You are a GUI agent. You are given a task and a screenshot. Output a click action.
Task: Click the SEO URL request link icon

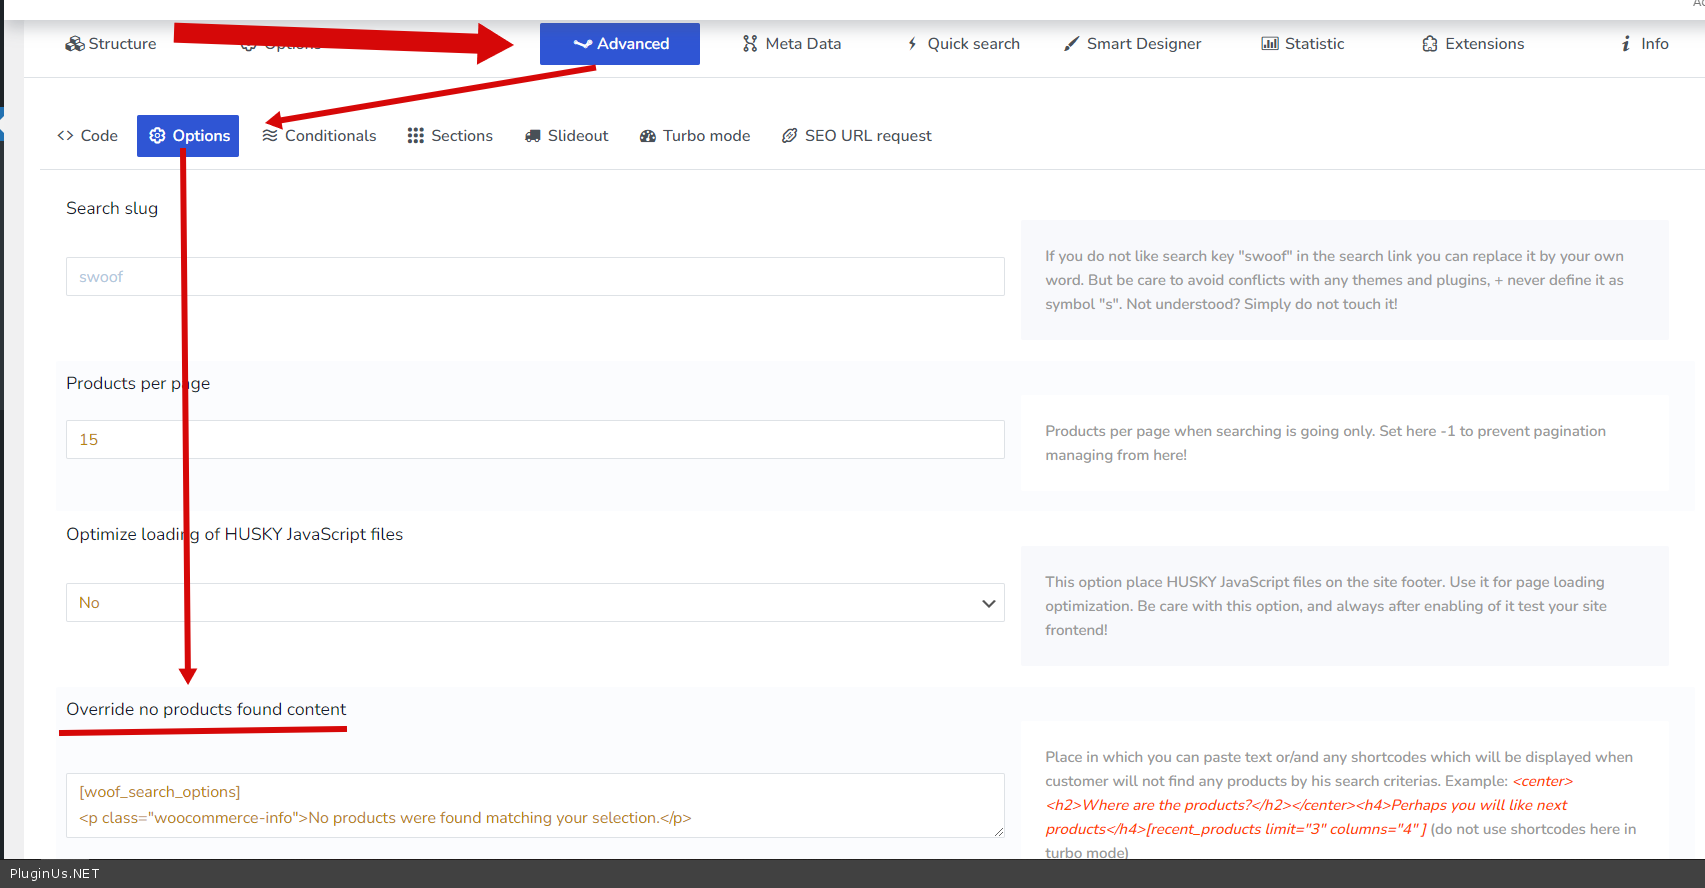790,136
